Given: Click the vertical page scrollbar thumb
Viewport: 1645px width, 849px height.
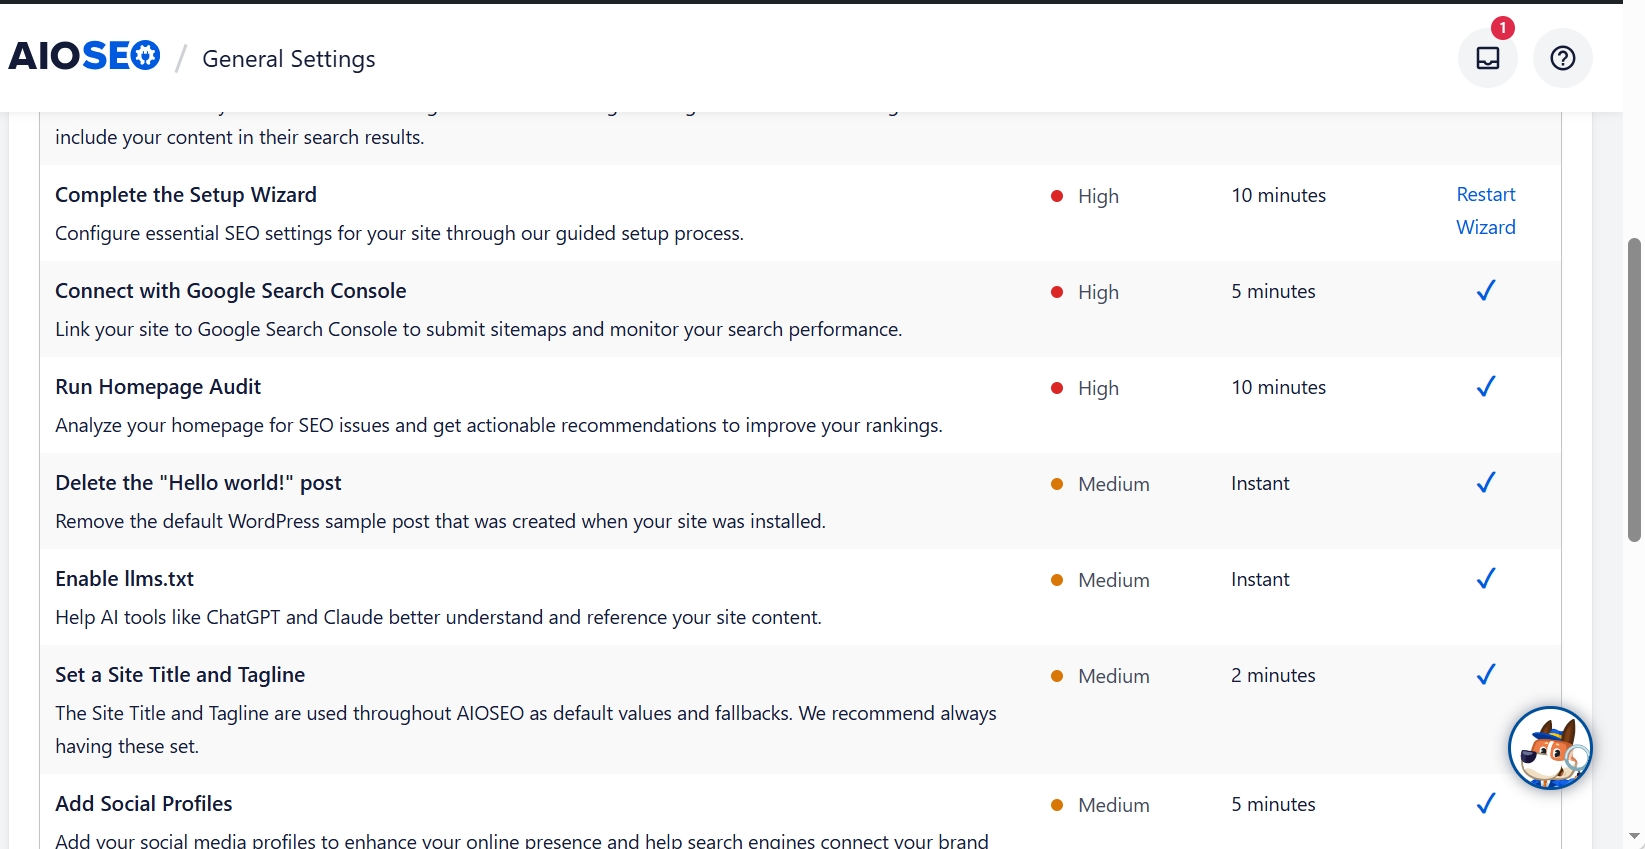Looking at the screenshot, I should (x=1634, y=390).
